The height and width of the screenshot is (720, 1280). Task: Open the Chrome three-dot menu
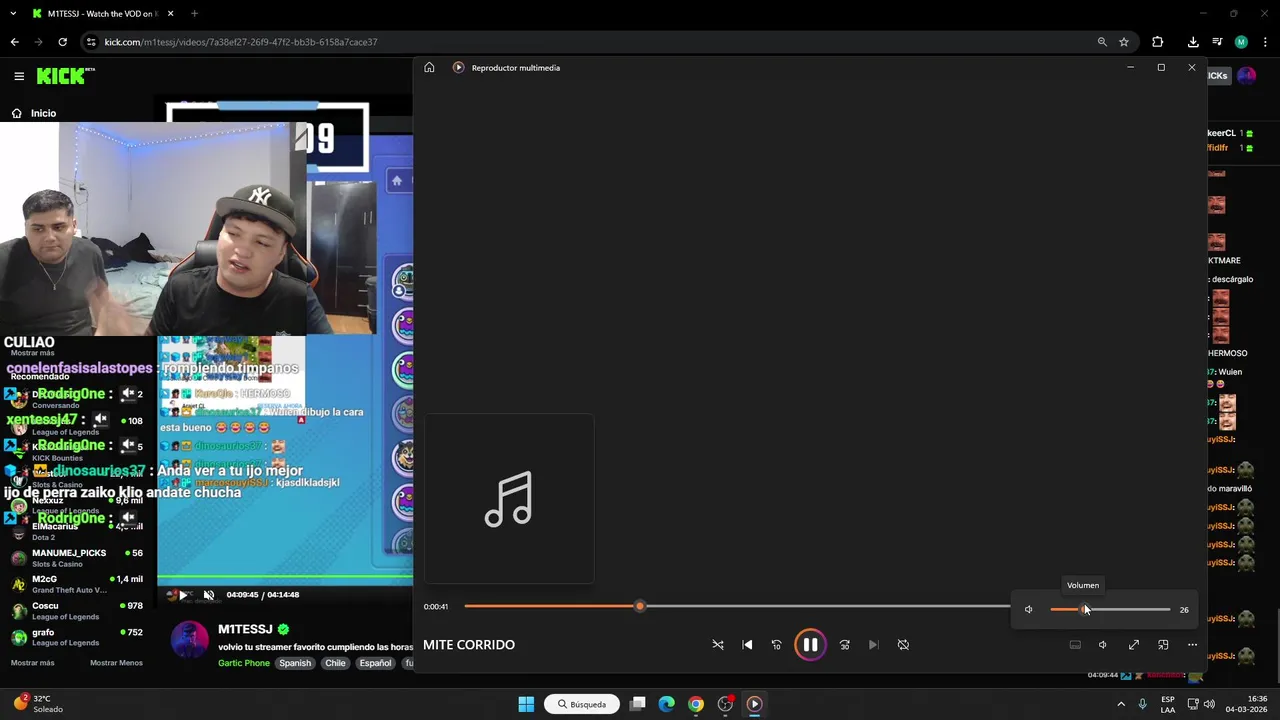coord(1265,42)
